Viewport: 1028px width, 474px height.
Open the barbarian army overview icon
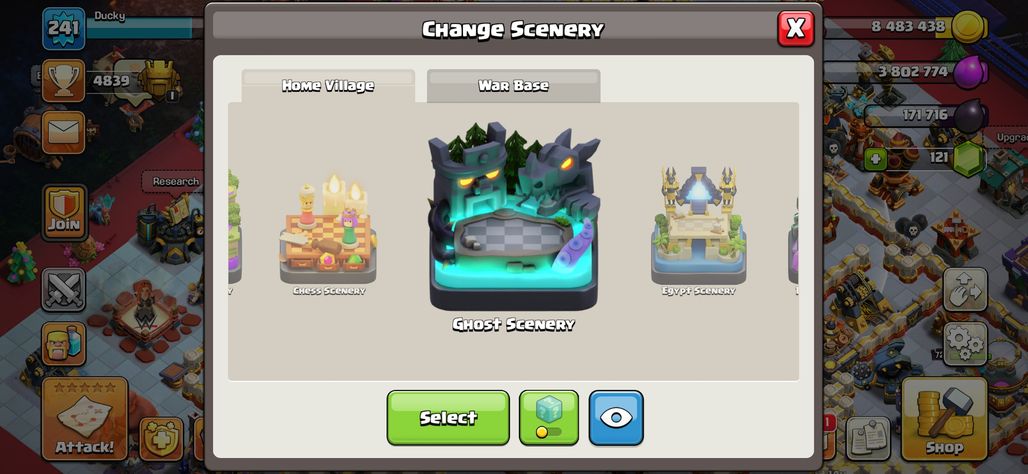(64, 344)
